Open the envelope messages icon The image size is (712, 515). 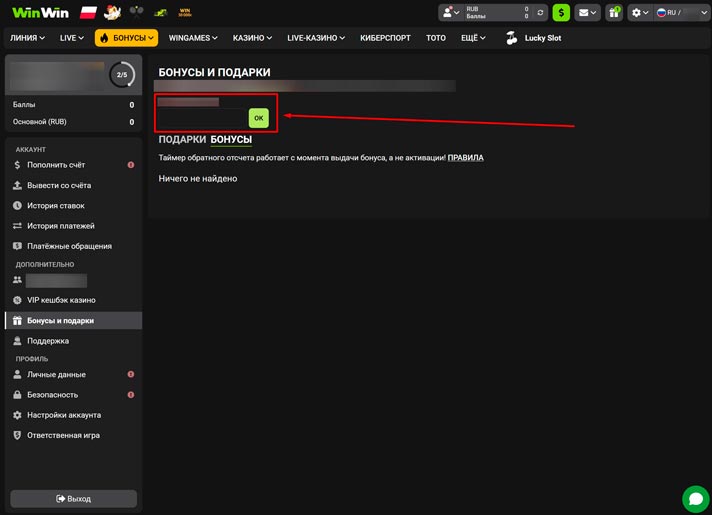587,13
